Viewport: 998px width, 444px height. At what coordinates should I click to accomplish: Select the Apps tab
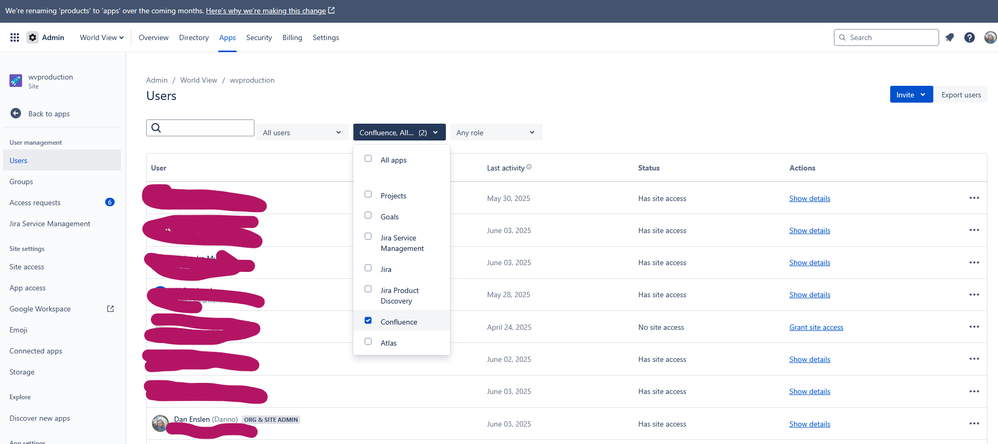tap(228, 38)
